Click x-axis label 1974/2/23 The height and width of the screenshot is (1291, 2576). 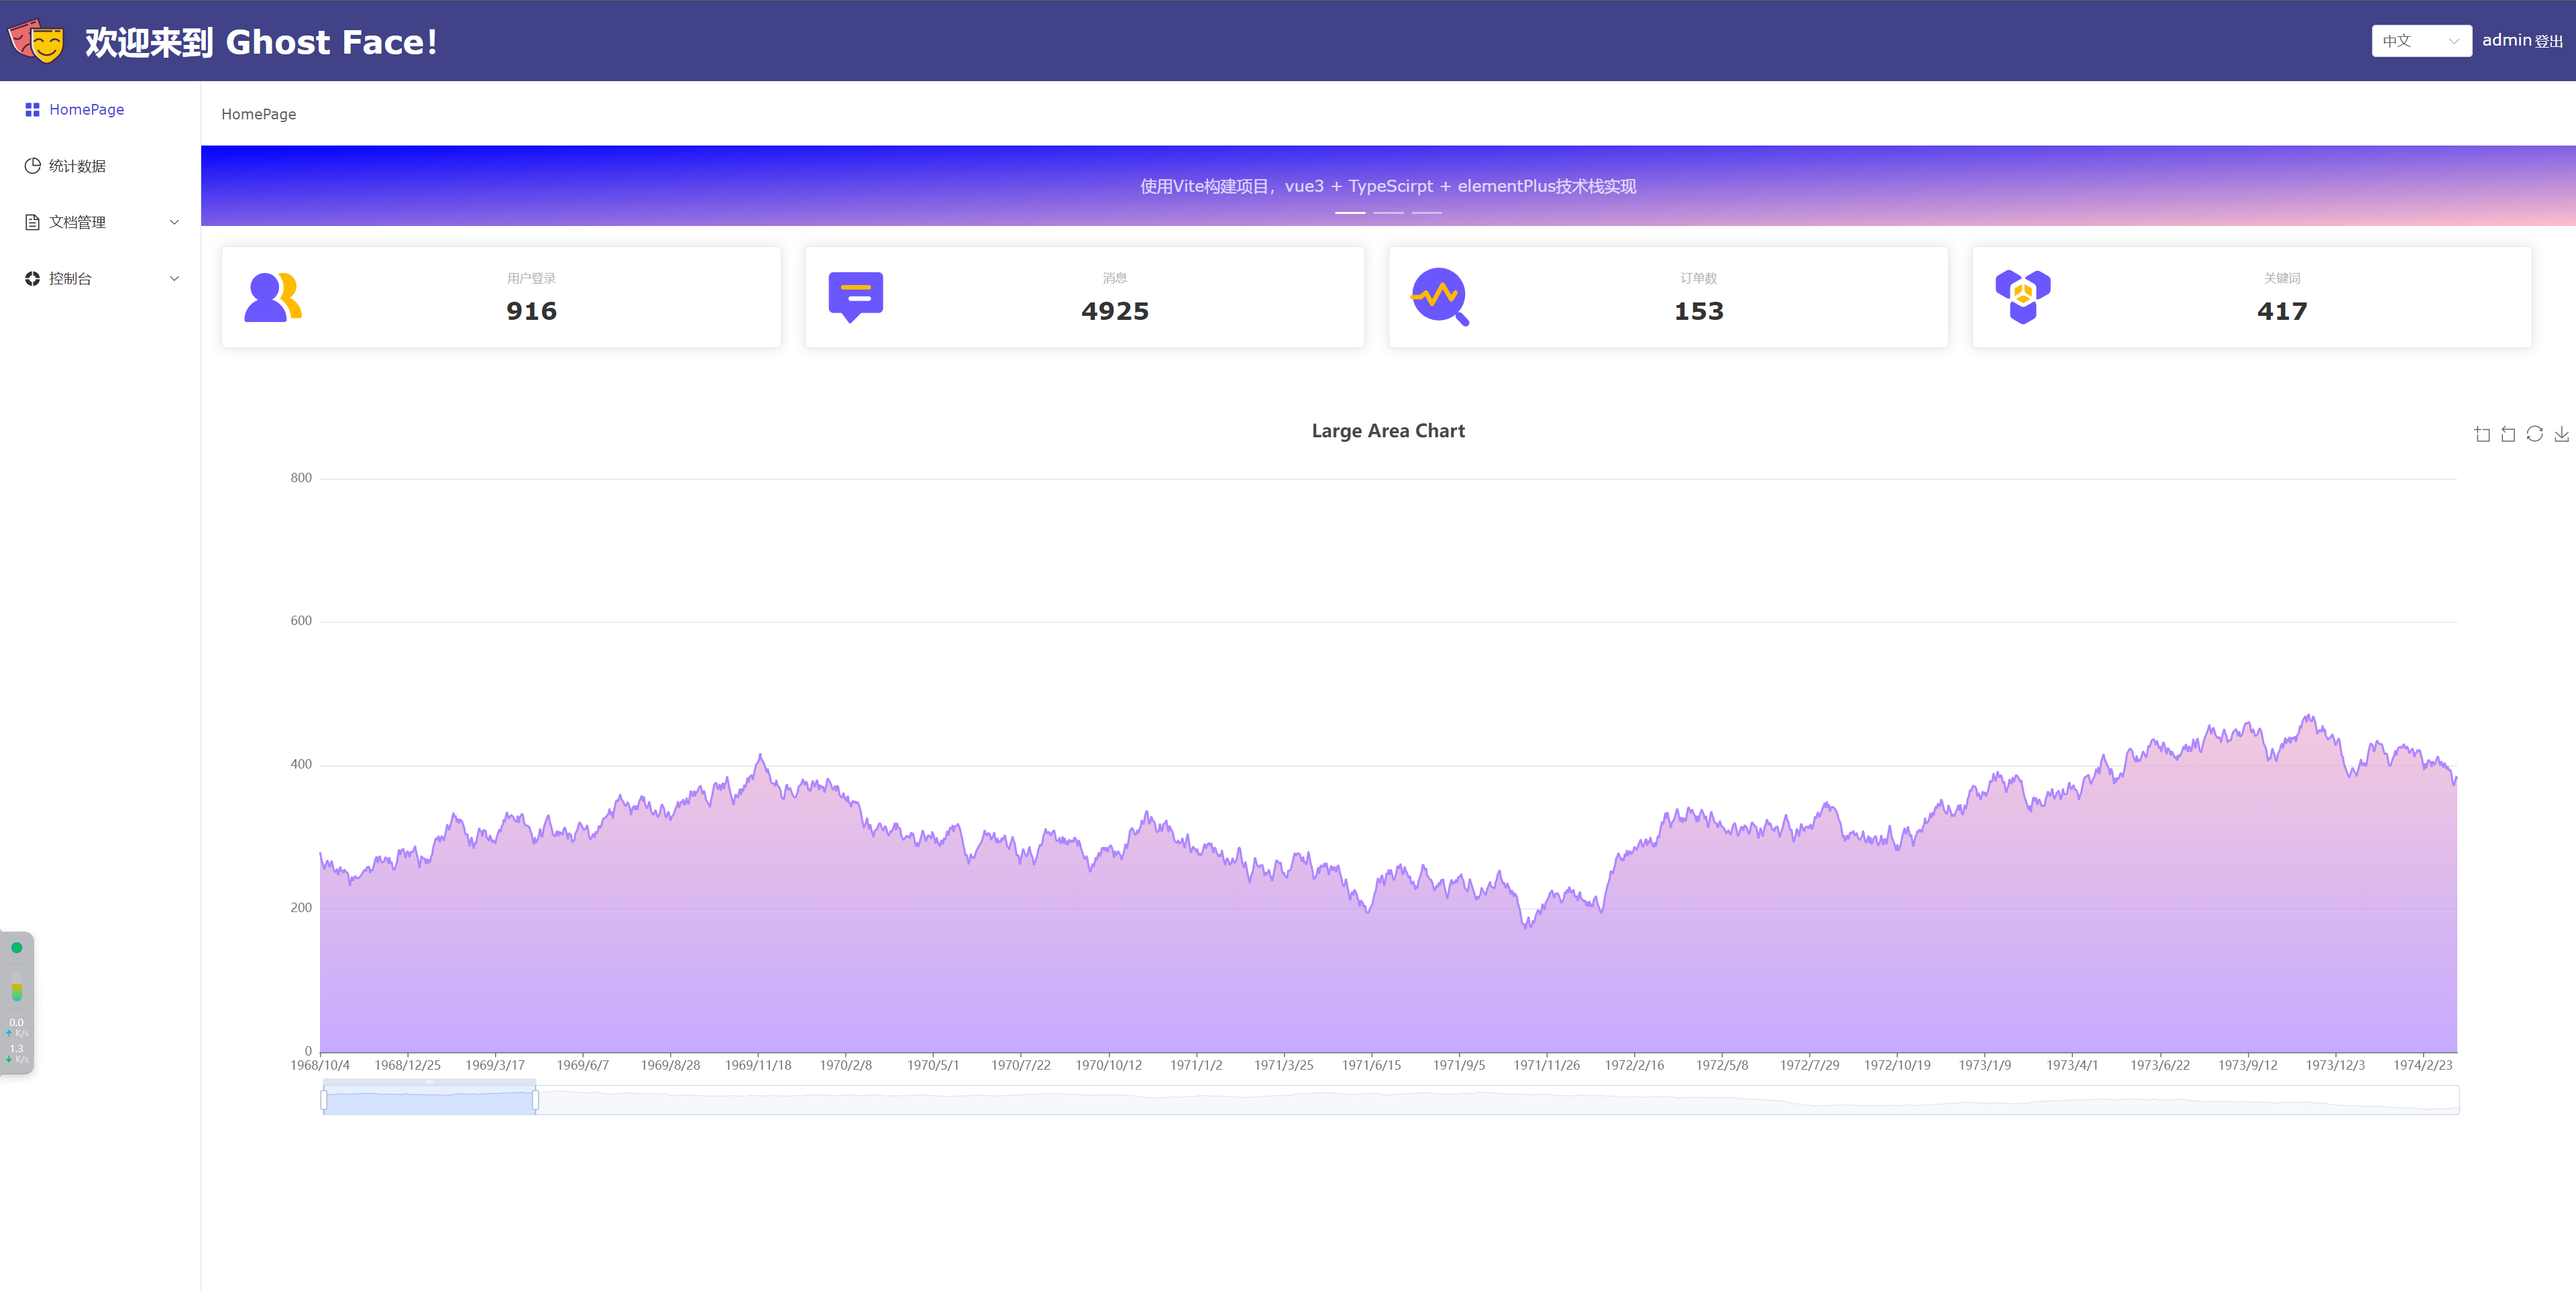[2423, 1066]
